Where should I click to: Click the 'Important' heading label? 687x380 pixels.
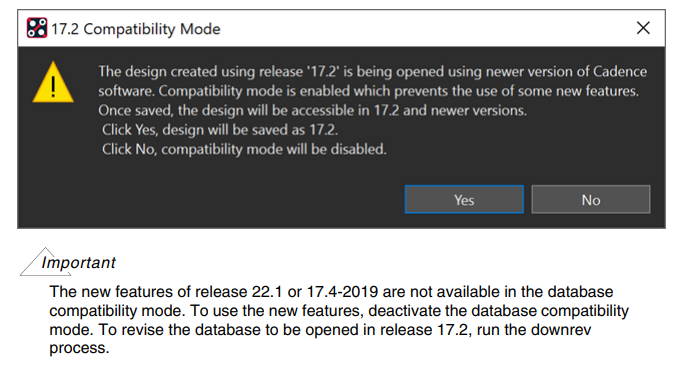point(78,263)
